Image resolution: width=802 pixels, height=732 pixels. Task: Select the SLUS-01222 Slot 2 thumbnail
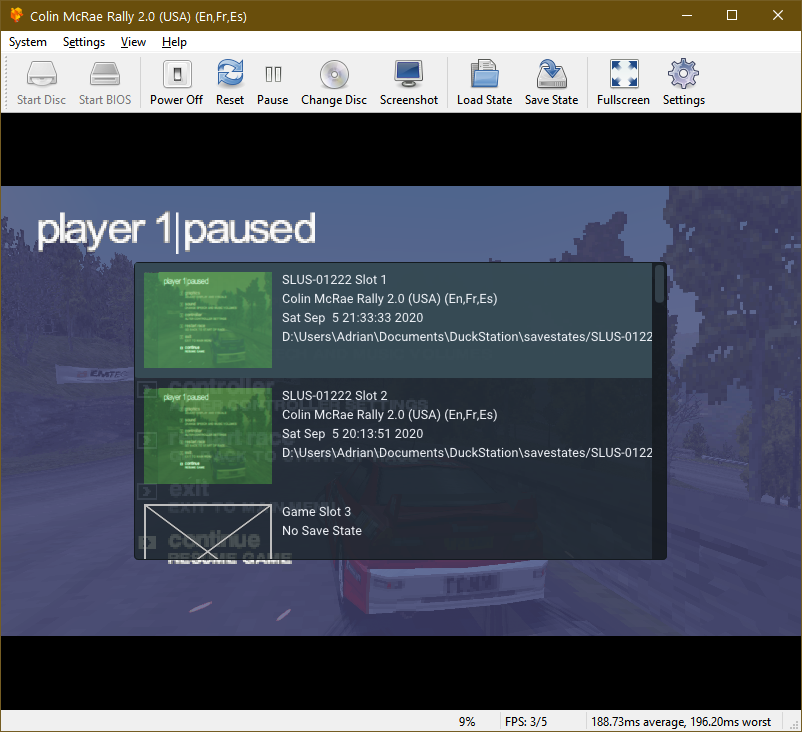click(x=208, y=436)
